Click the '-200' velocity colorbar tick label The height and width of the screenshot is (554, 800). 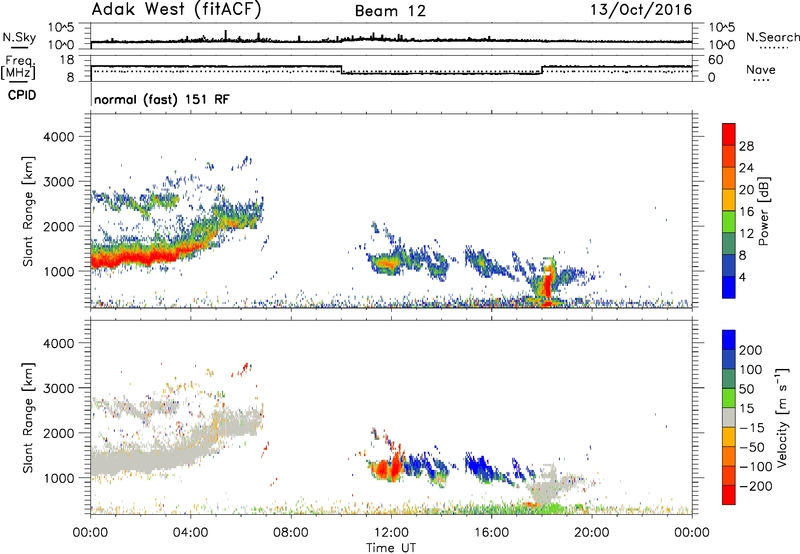(756, 486)
